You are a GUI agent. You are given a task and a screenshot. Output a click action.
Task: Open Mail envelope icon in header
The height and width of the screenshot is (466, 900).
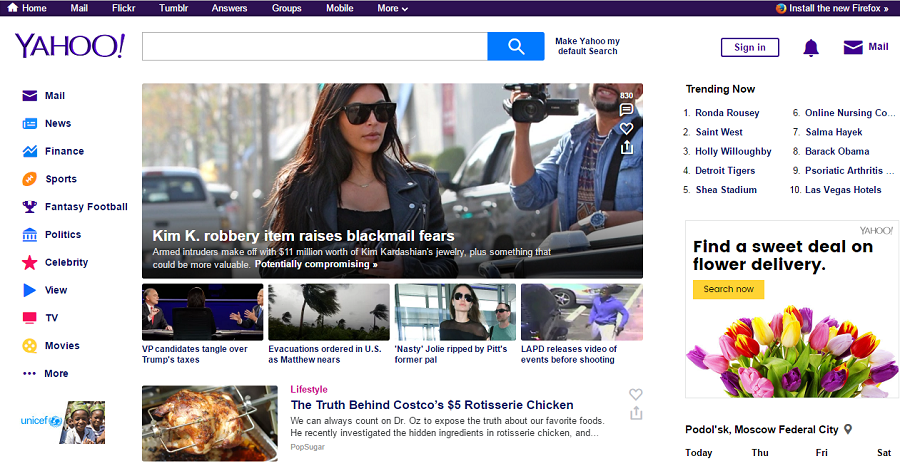[853, 47]
